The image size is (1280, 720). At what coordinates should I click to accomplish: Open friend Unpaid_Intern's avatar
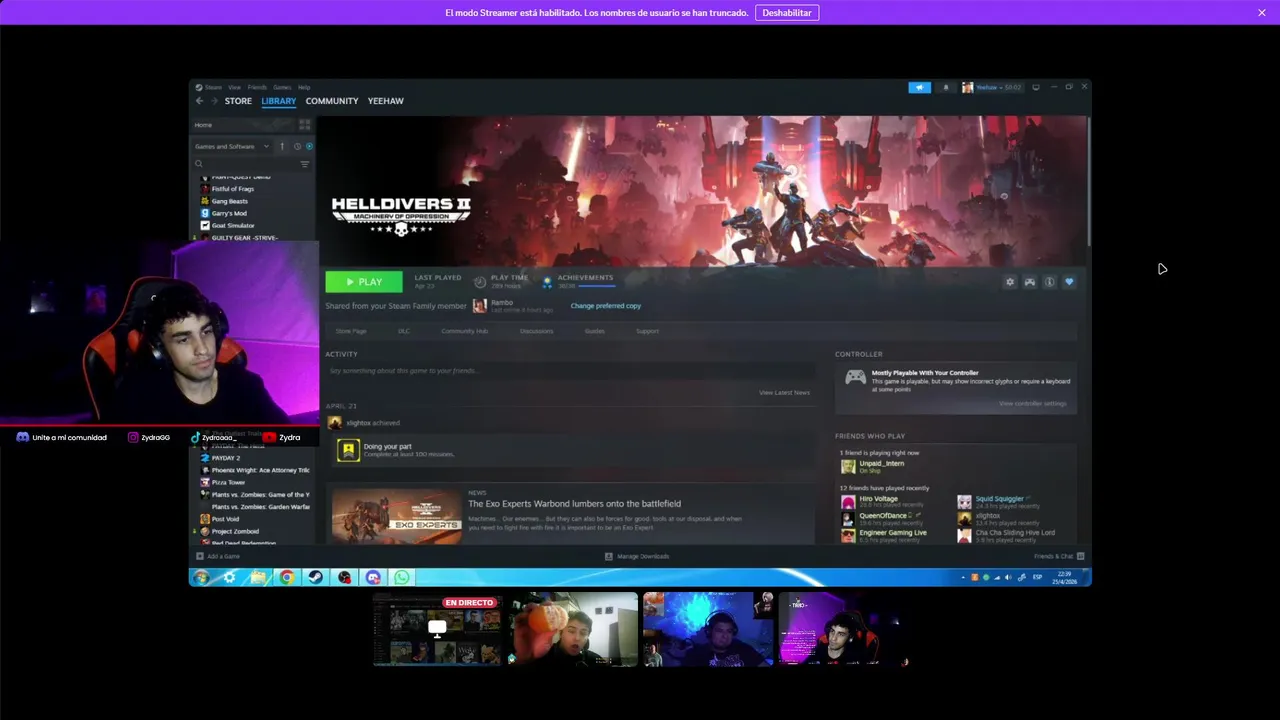pyautogui.click(x=848, y=466)
